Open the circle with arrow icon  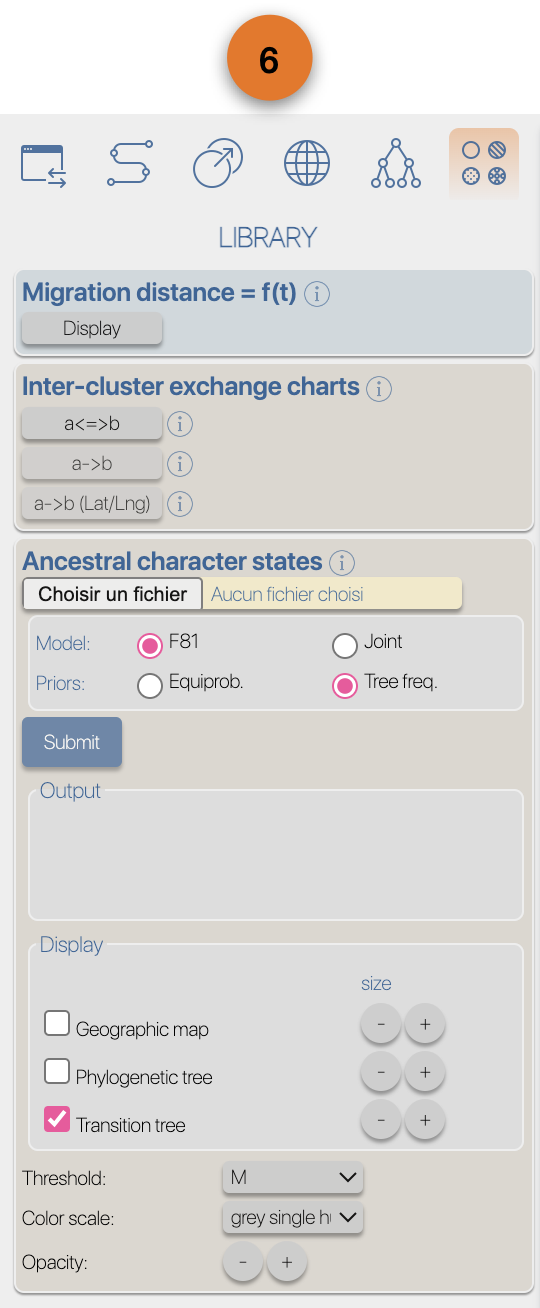click(217, 164)
